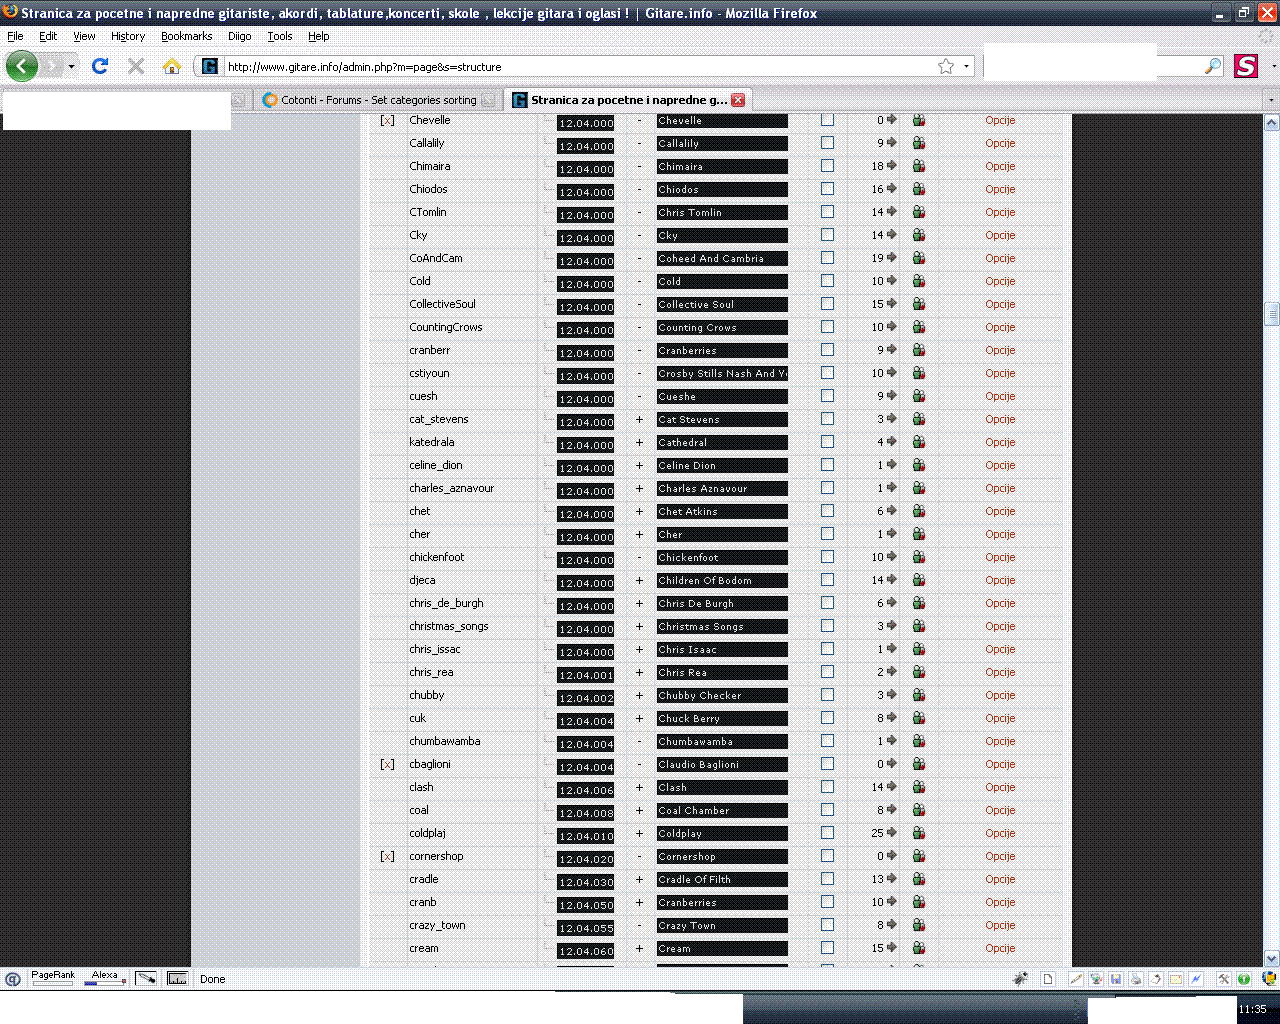
Task: Tick the checkbox in the Cher row
Action: point(827,534)
